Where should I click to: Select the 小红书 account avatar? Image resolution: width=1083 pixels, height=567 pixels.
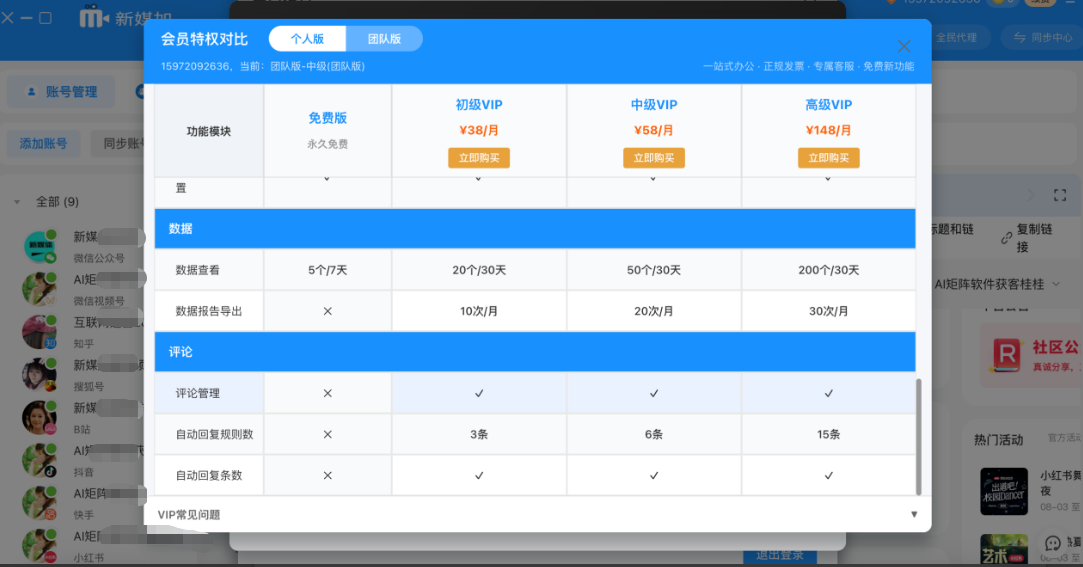coord(39,546)
